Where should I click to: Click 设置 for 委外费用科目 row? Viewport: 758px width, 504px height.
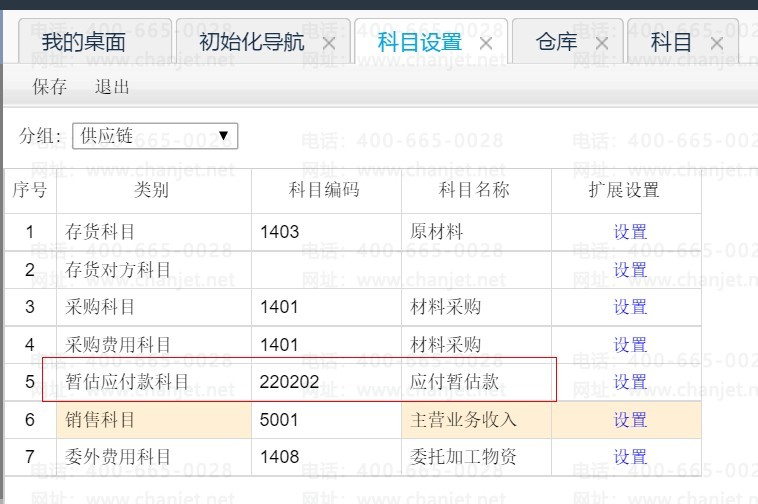pos(630,457)
